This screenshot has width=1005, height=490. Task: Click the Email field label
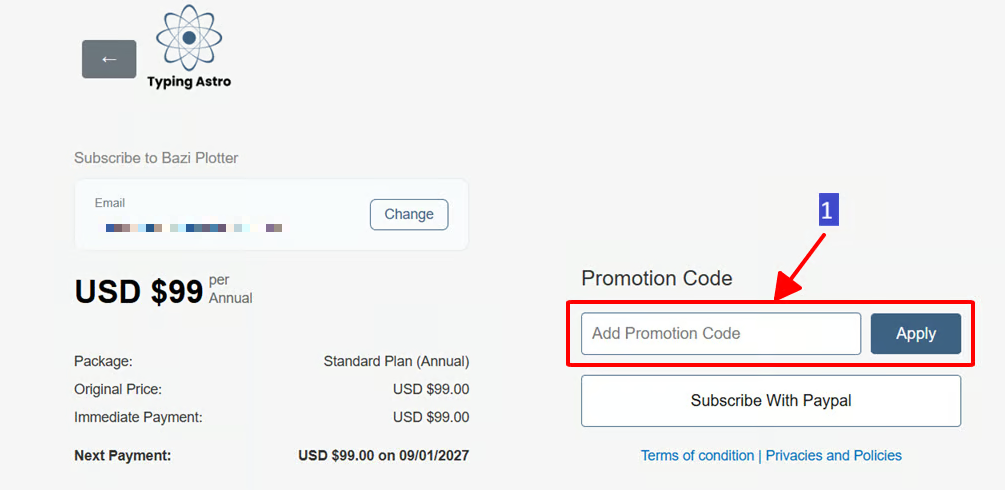tap(110, 203)
